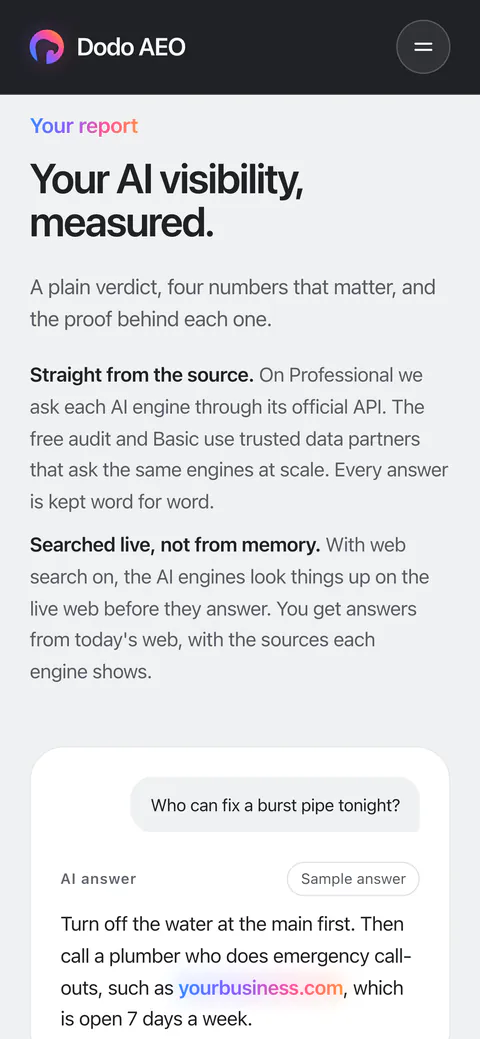
Task: Click the dark top navigation bar
Action: [x=240, y=47]
